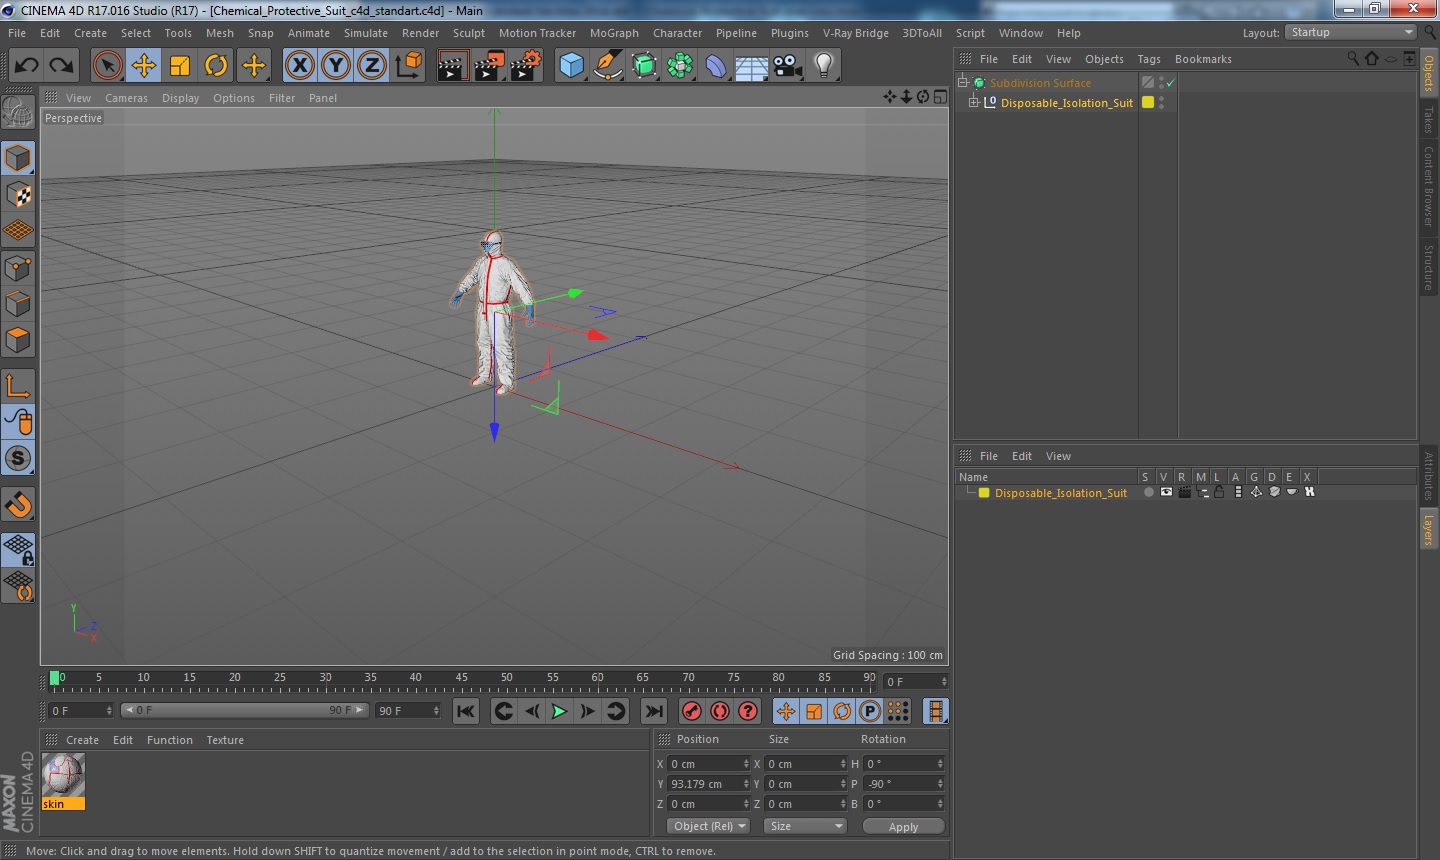Viewport: 1440px width, 860px height.
Task: Click the Undo arrow icon
Action: 26,66
